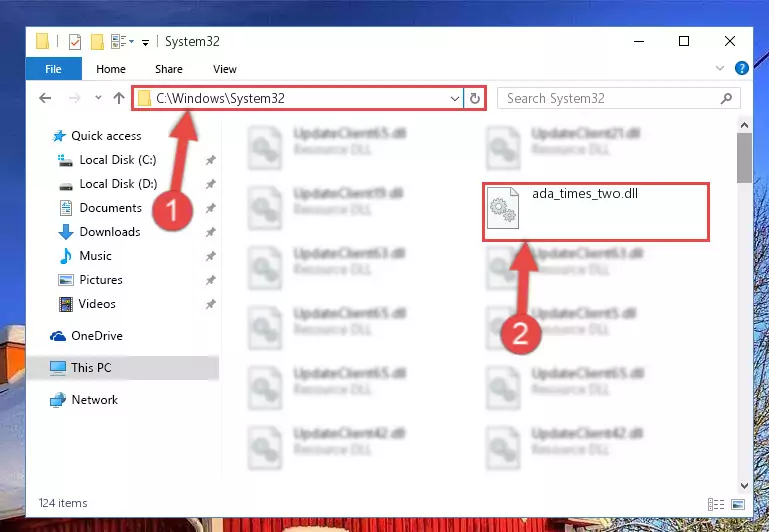
Task: Switch to Large icons view icon
Action: (738, 504)
